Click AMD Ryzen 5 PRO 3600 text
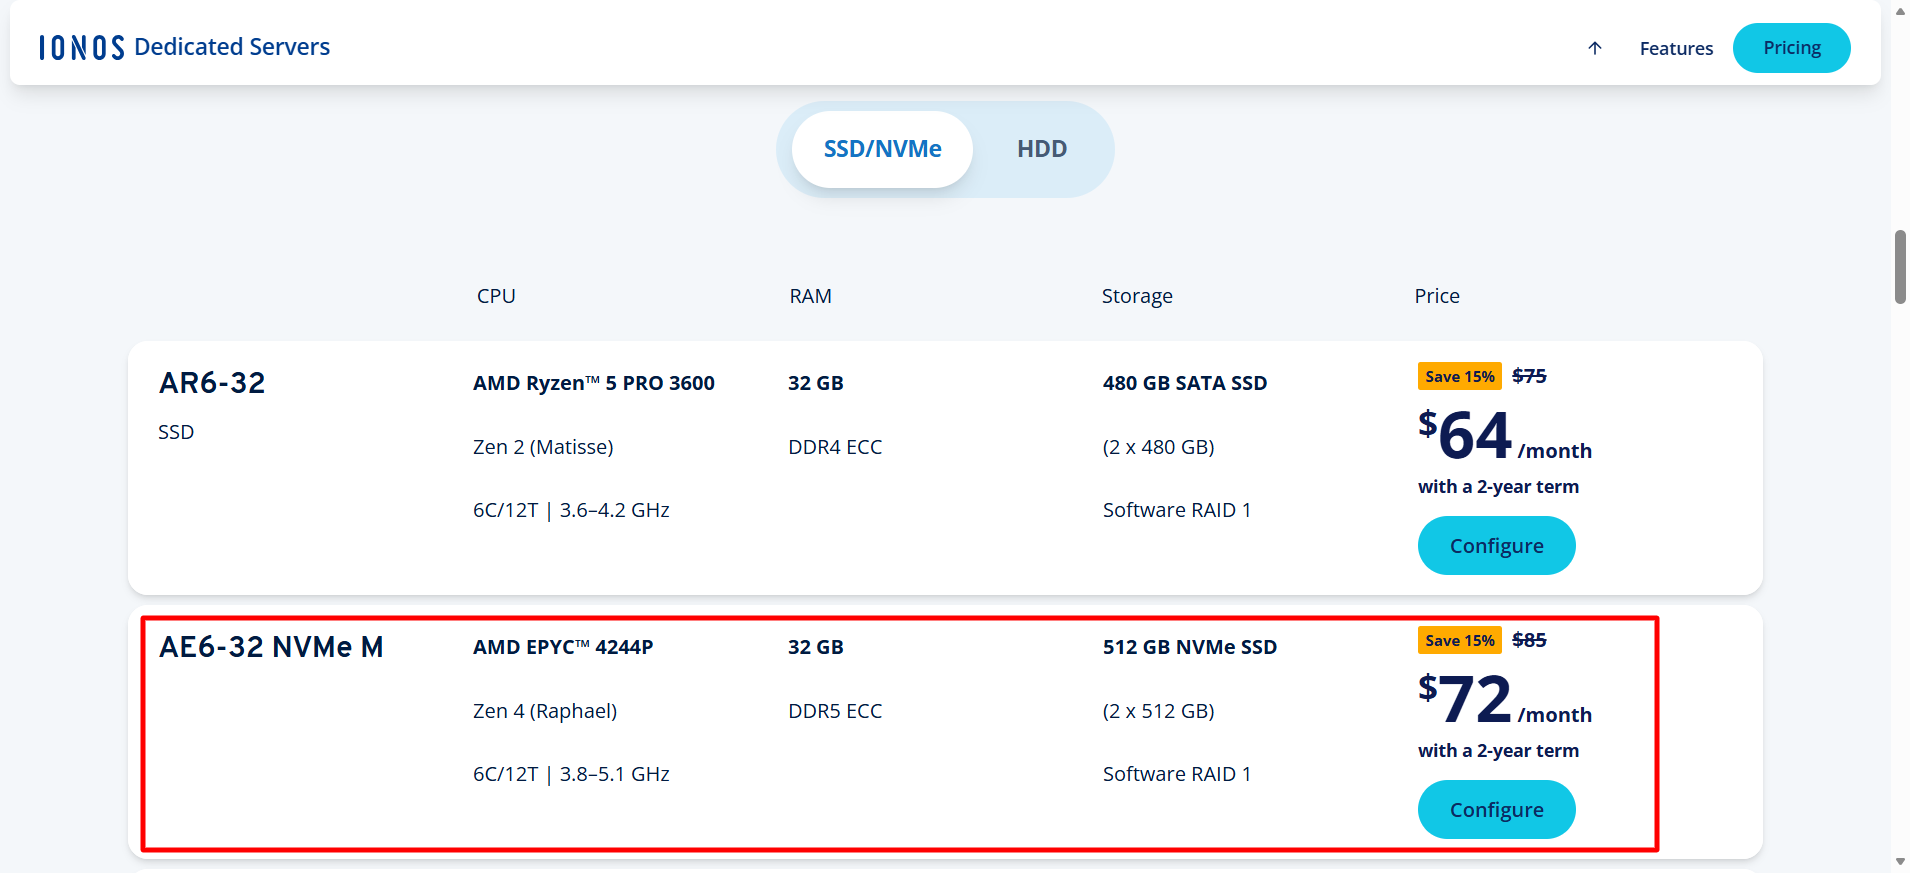1910x873 pixels. click(594, 383)
